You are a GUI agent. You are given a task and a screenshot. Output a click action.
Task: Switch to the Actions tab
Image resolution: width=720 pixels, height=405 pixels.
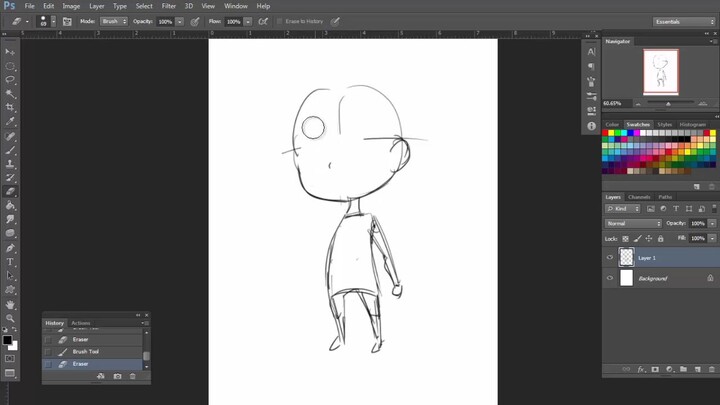coord(81,323)
